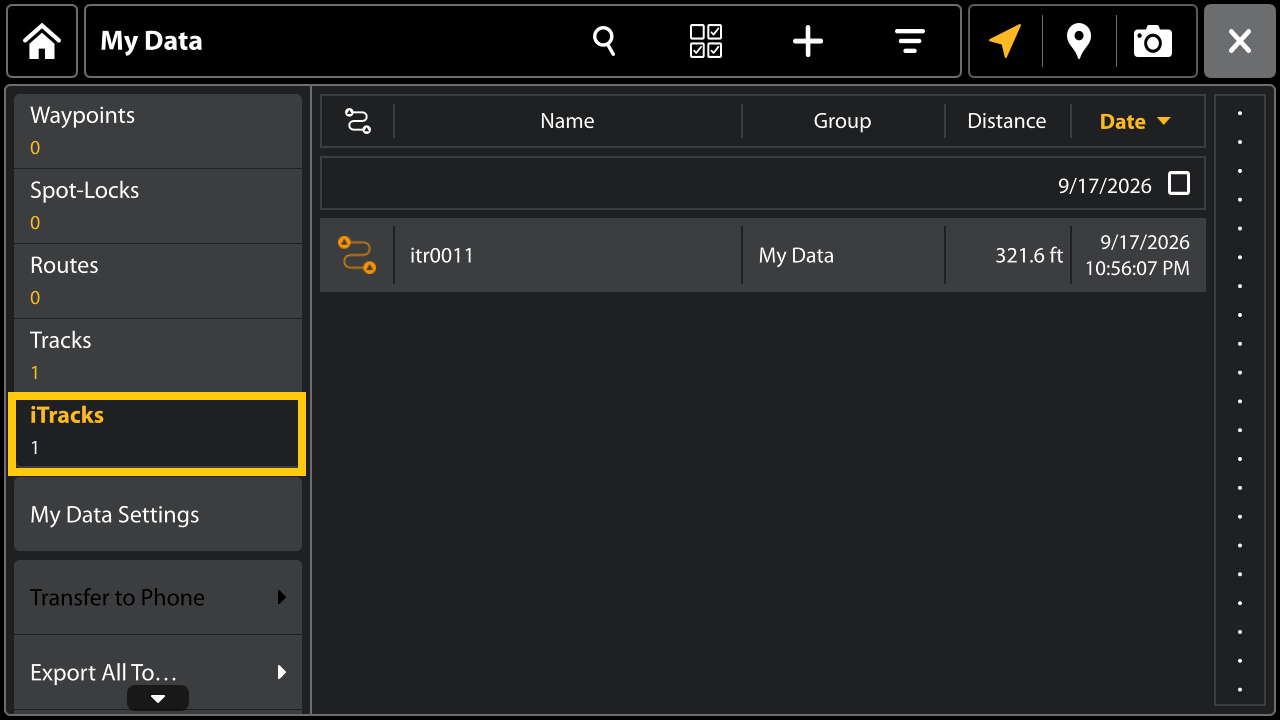Screen dimensions: 1280x720
Task: Sort the list by Distance
Action: (x=1007, y=121)
